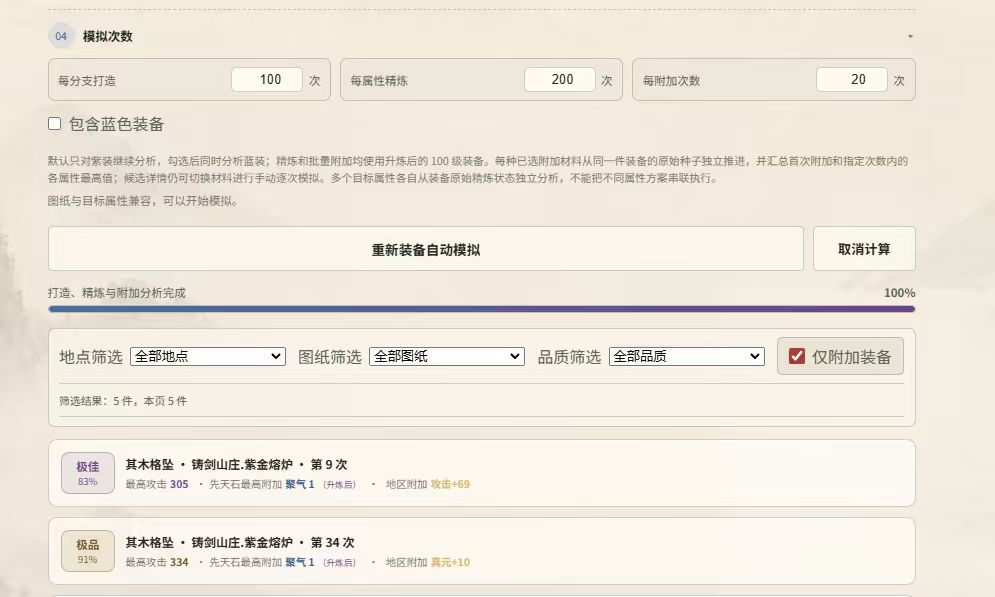The image size is (995, 597).
Task: Click the 取消计算 button
Action: coord(864,249)
